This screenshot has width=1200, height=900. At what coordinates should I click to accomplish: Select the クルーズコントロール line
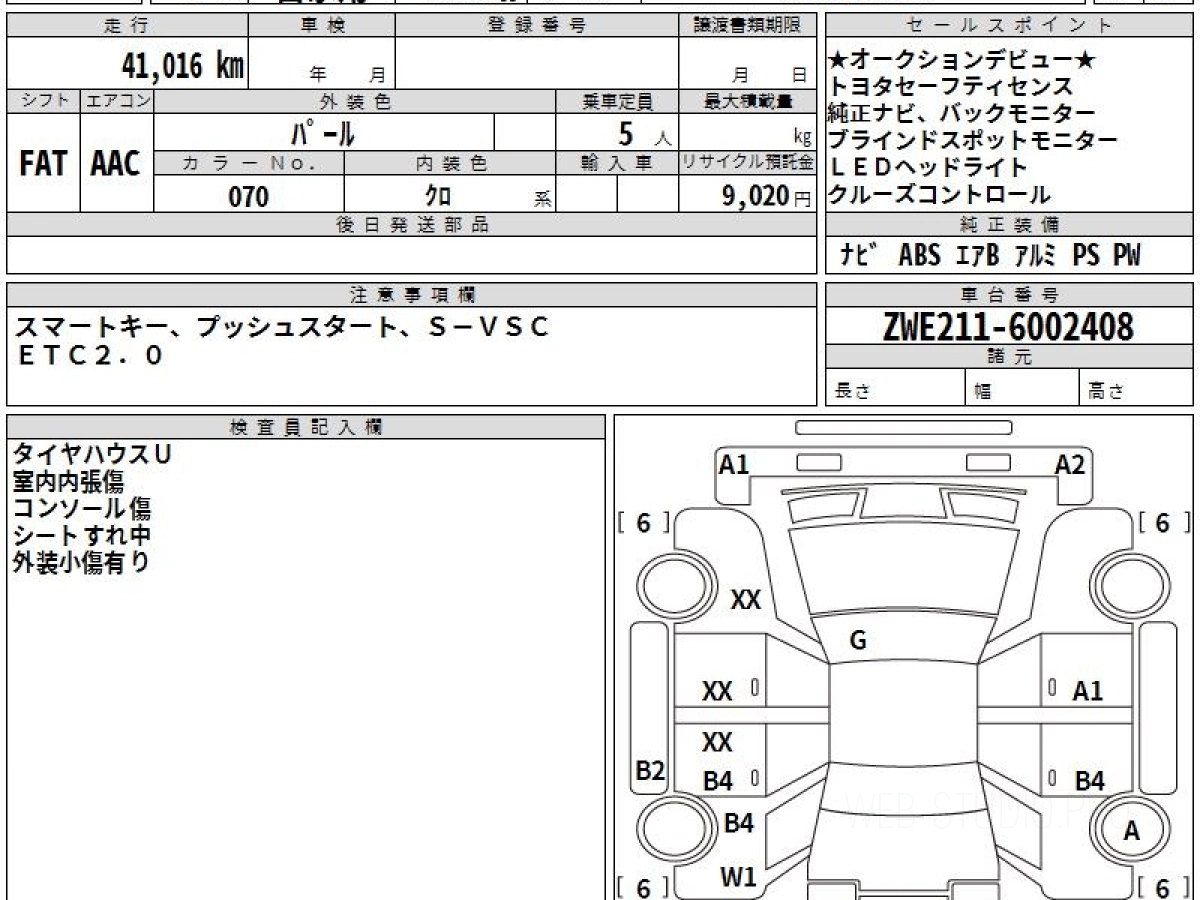coord(940,194)
